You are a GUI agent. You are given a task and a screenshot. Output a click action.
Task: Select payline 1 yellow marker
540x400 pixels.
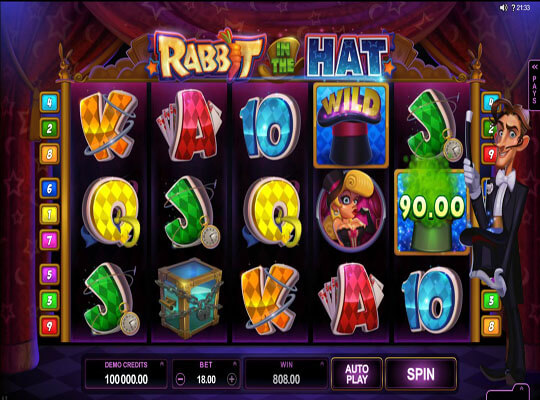[50, 214]
